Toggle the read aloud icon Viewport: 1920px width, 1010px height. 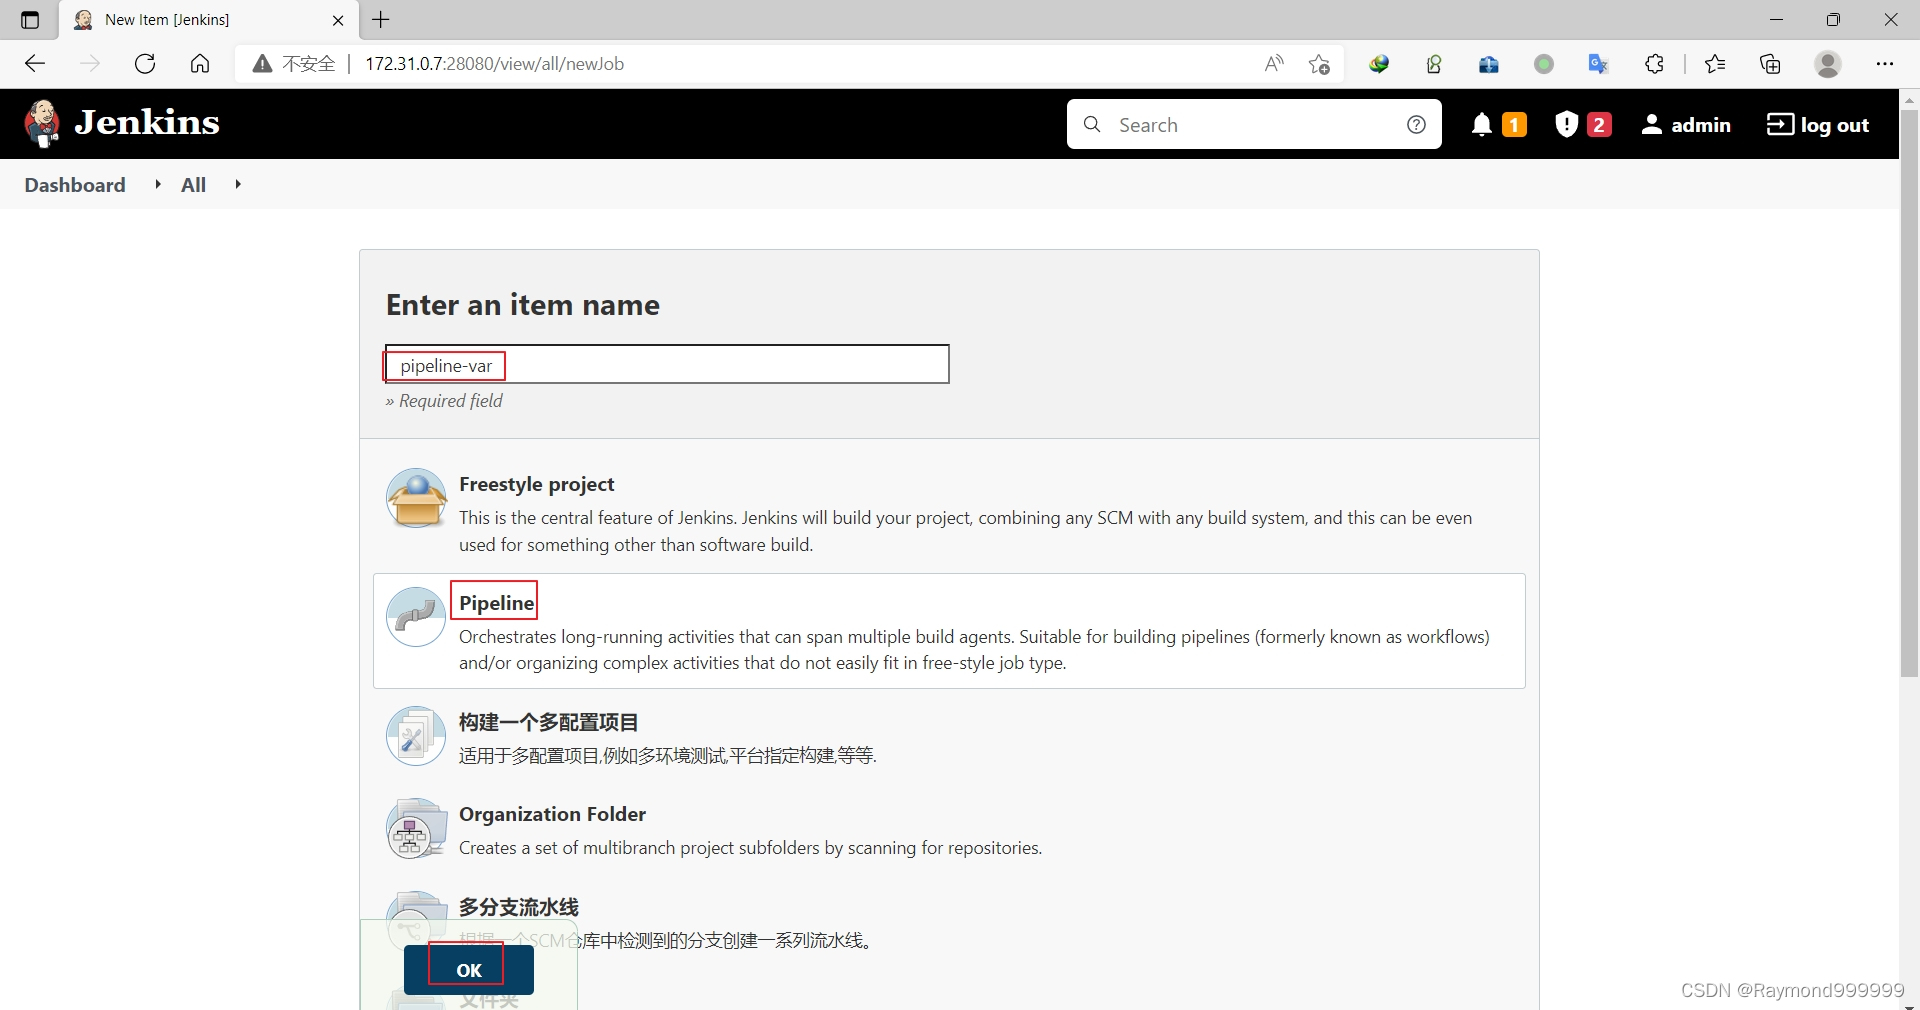click(x=1274, y=64)
